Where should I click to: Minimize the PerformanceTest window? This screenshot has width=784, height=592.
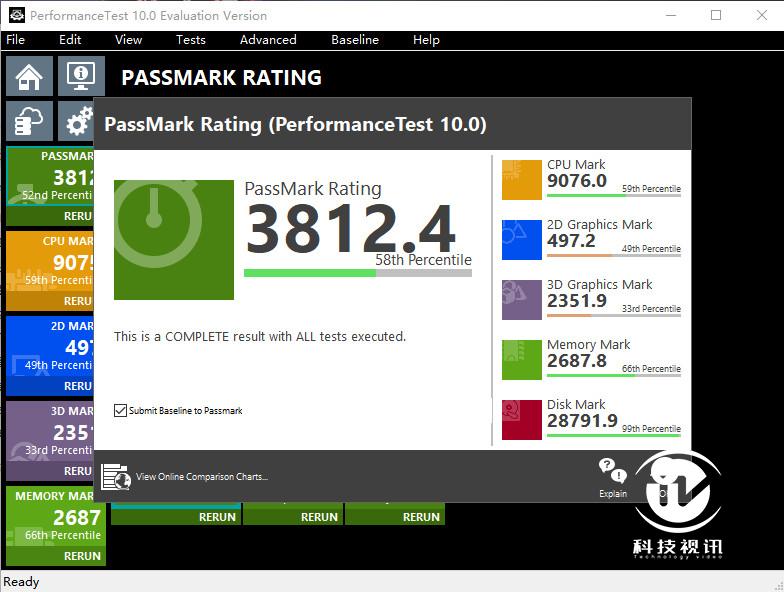(x=671, y=15)
